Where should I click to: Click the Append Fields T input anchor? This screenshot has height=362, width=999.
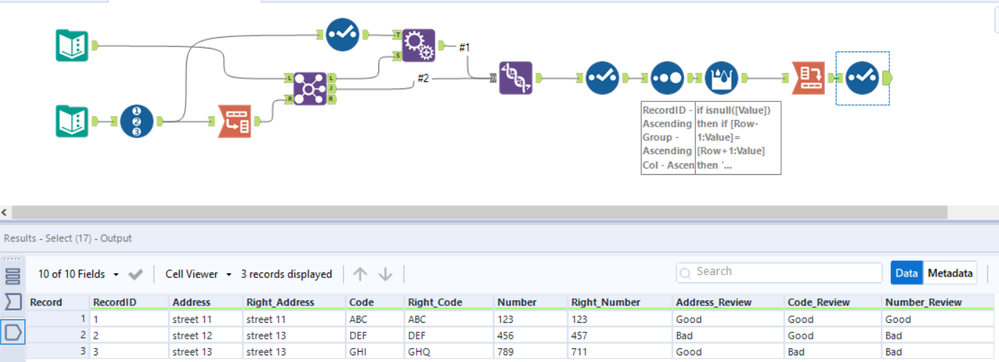(398, 34)
